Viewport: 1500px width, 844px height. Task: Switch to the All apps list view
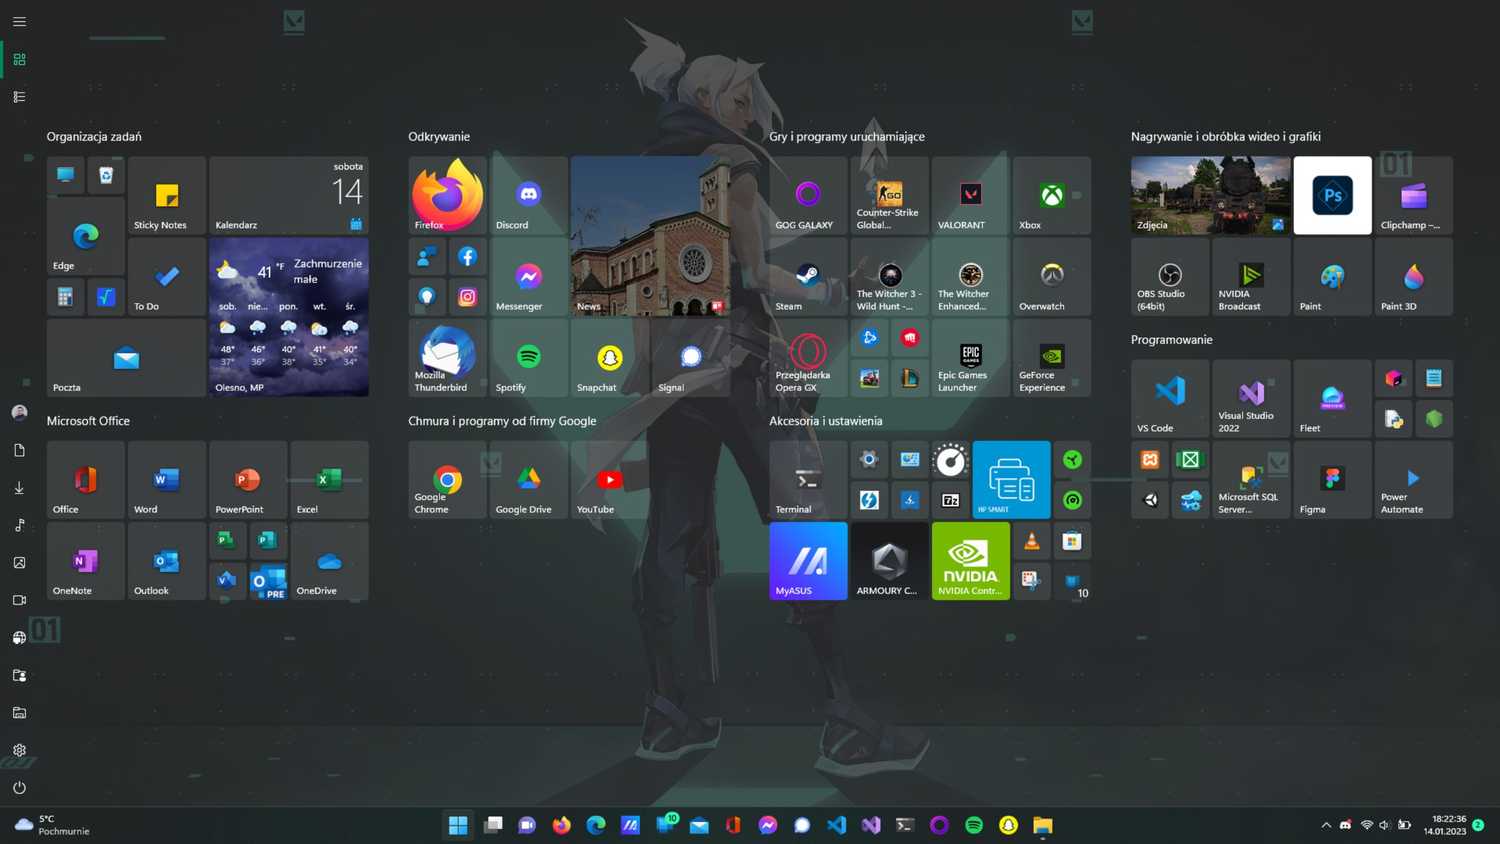pyautogui.click(x=19, y=96)
